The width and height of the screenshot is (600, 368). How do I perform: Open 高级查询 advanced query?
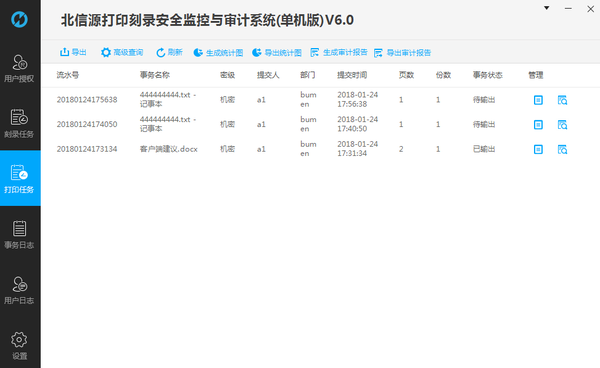pyautogui.click(x=122, y=52)
